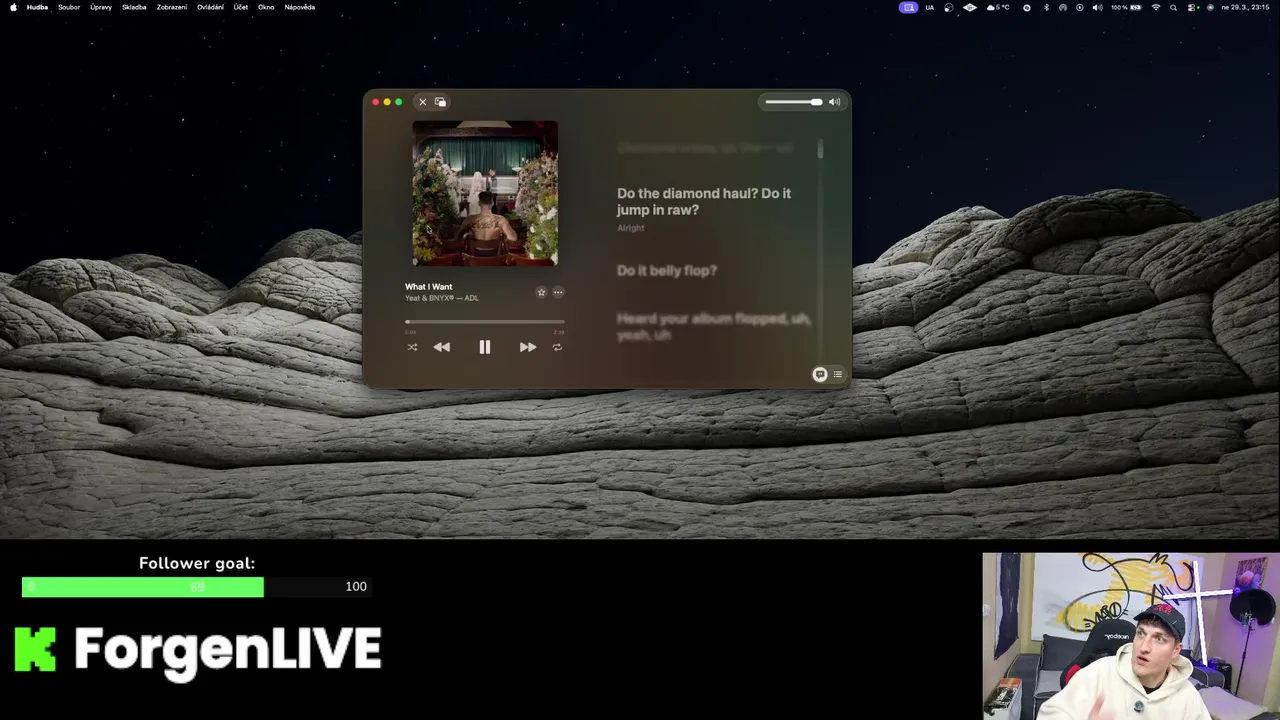
Task: Toggle repeat mode in the mini player
Action: (x=557, y=347)
